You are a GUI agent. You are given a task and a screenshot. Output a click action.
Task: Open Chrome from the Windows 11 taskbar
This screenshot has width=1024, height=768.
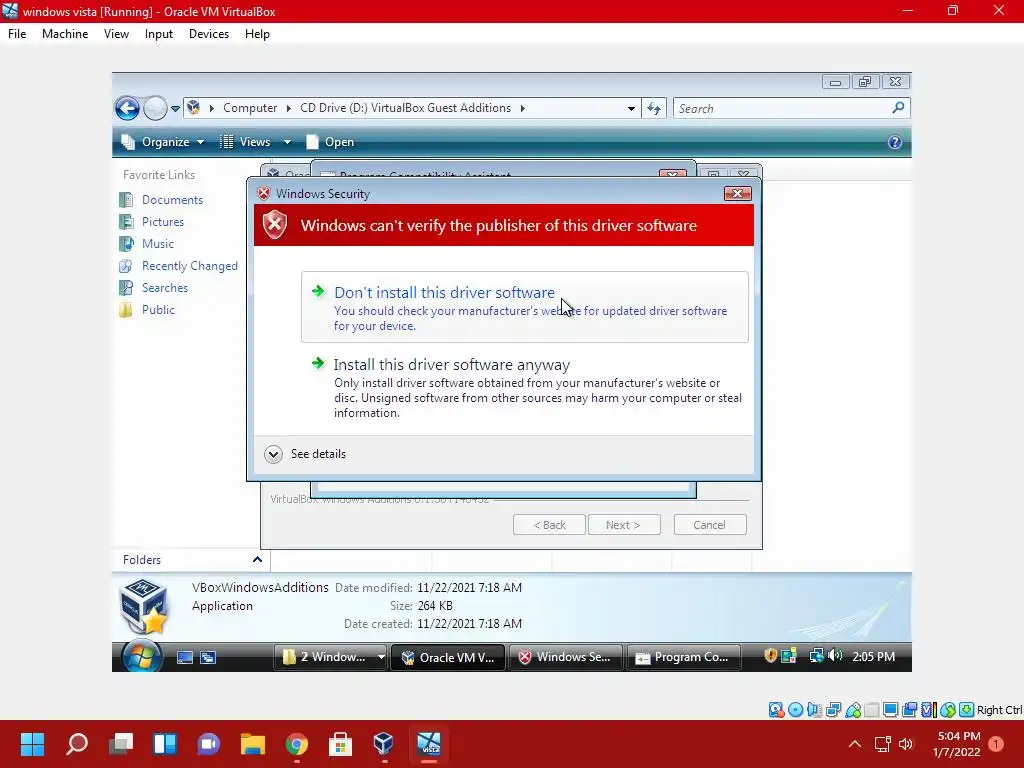coord(296,744)
